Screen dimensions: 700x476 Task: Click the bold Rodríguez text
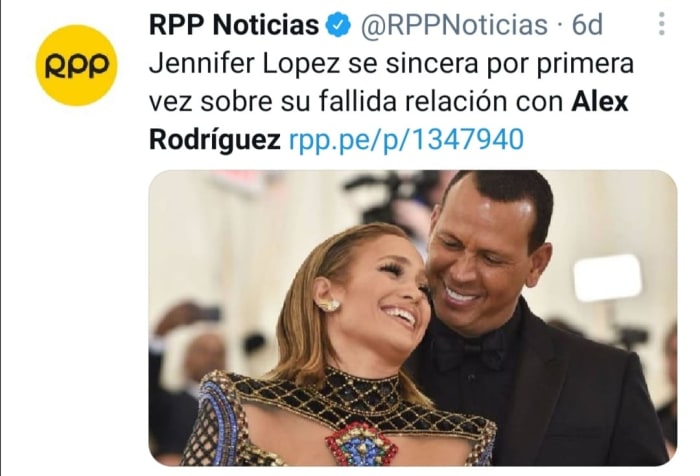[x=215, y=139]
